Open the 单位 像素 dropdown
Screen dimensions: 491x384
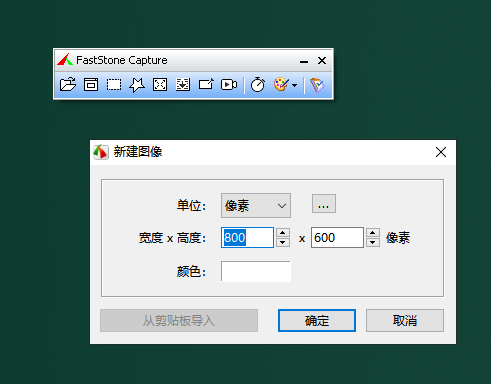(256, 205)
